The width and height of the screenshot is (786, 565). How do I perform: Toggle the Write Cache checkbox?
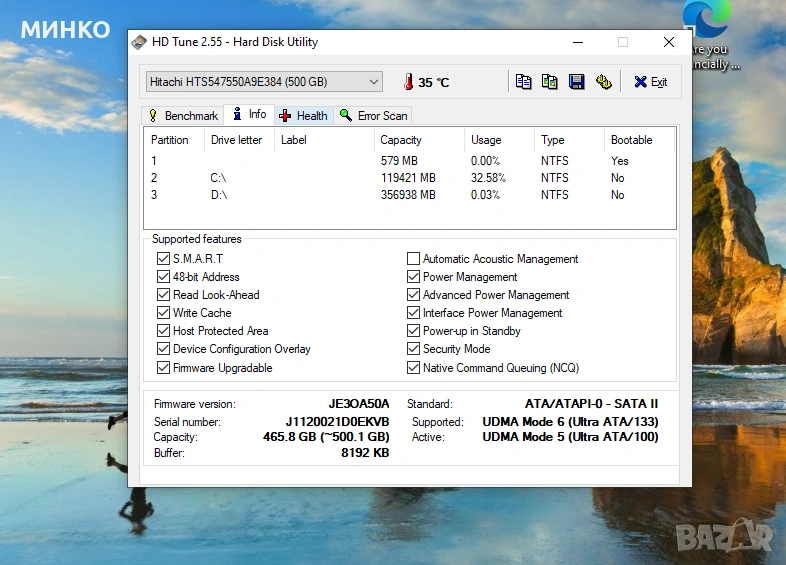163,313
